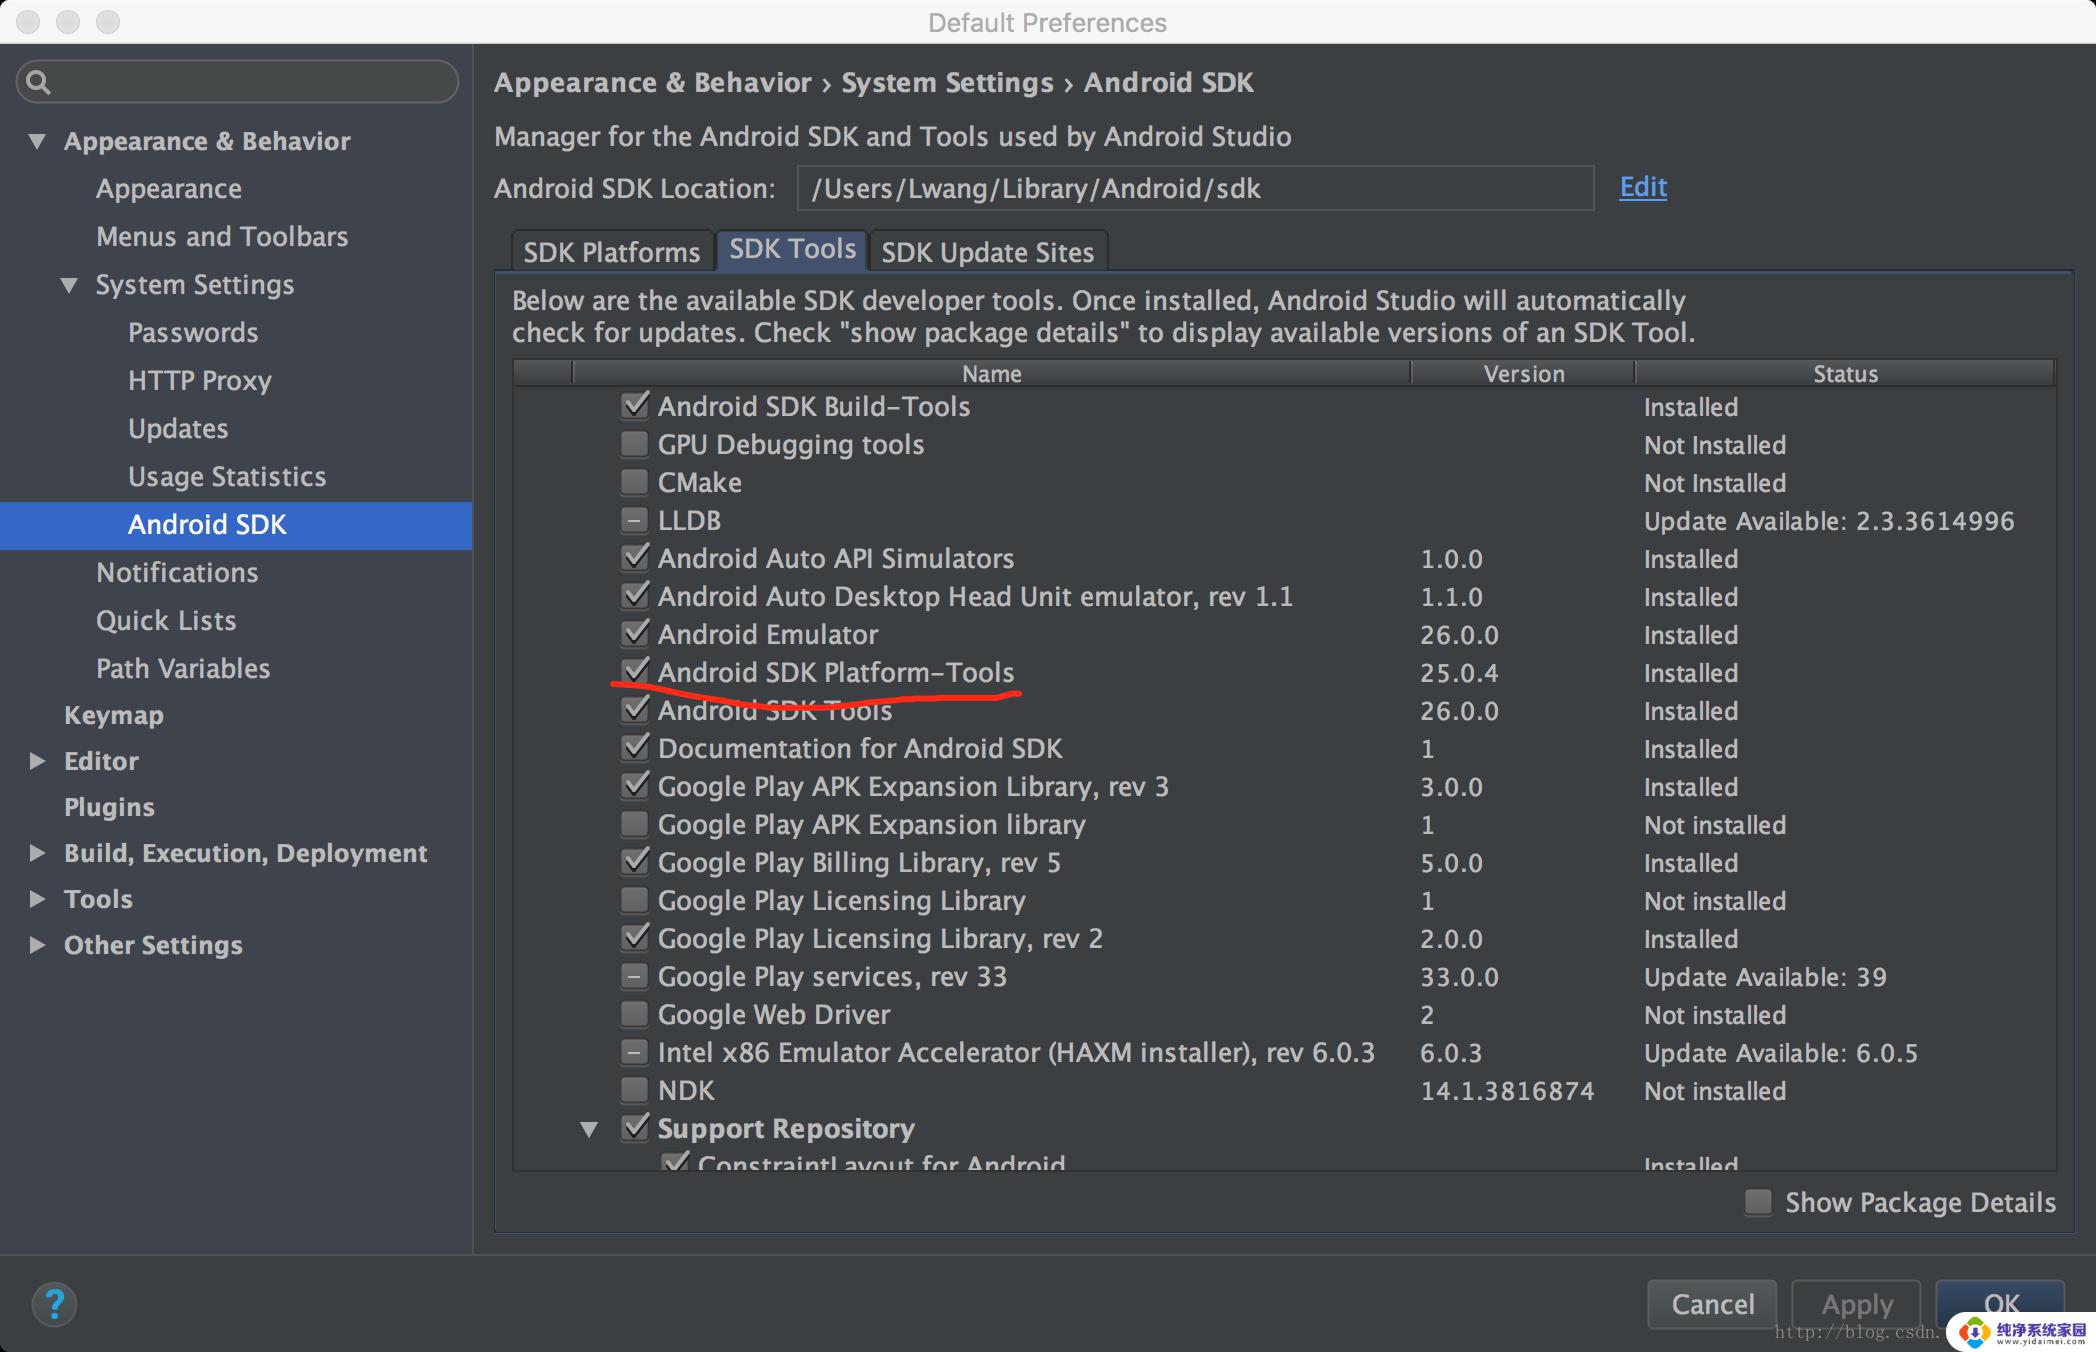Select Updates in System Settings

click(178, 429)
